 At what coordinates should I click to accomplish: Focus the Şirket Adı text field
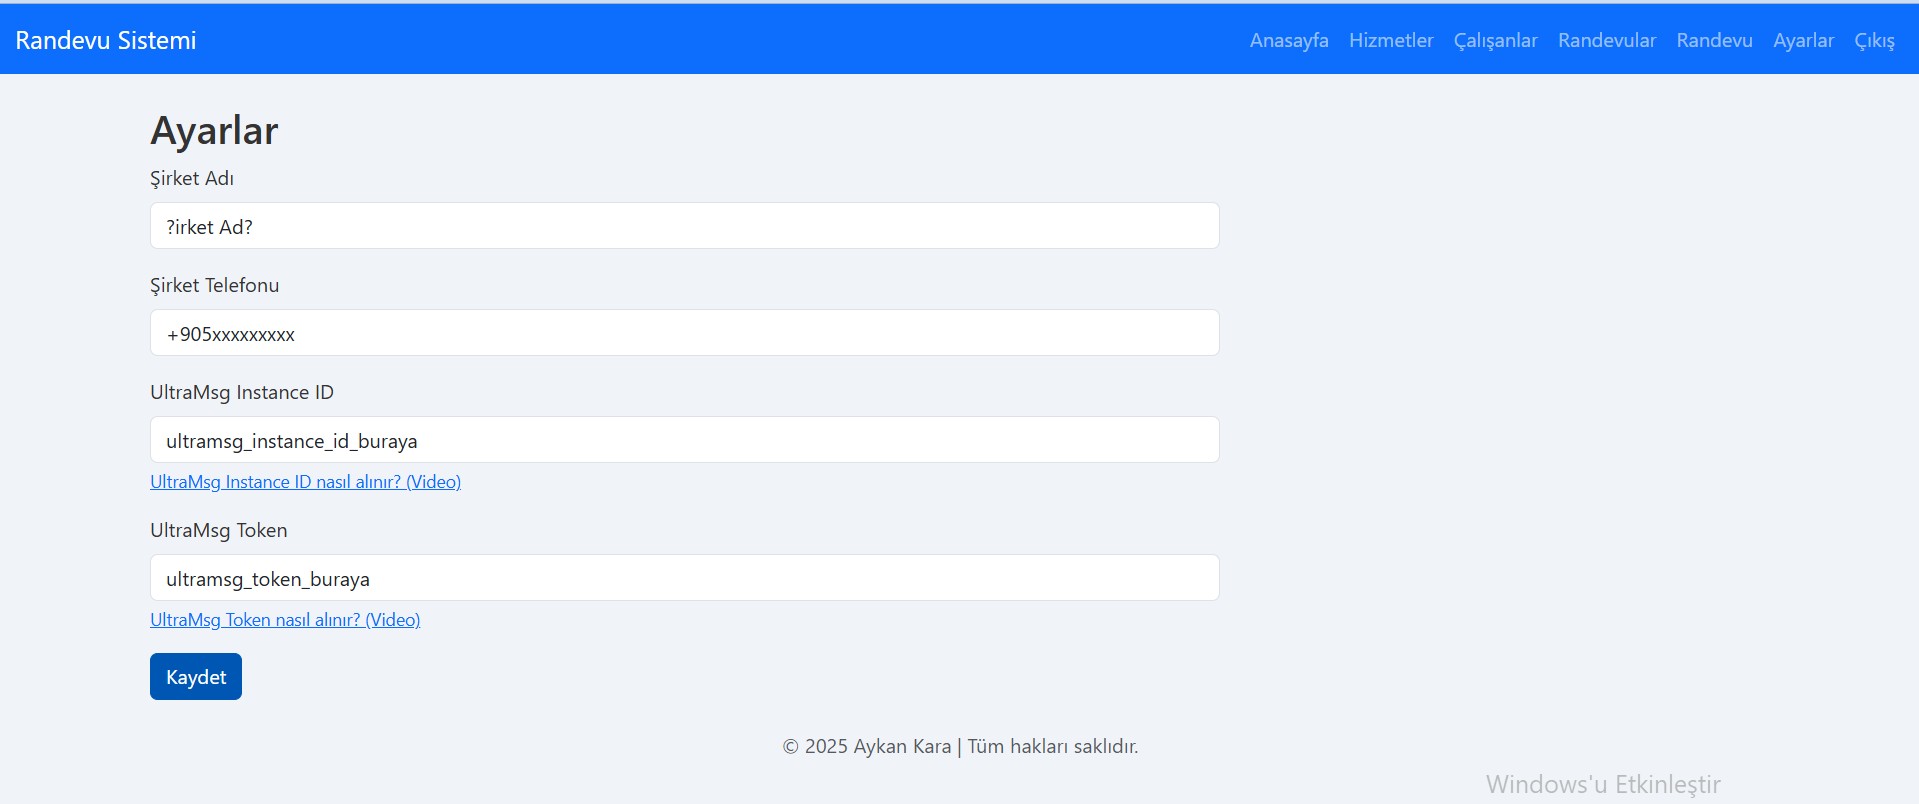684,226
